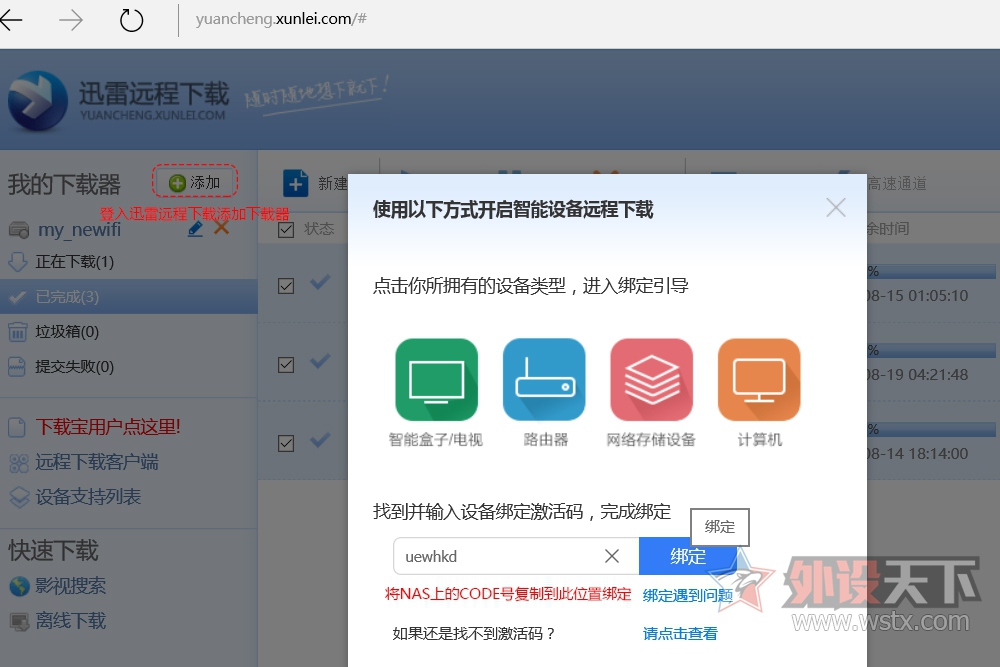
Task: Open 设备支持列表 link
Action: point(88,496)
